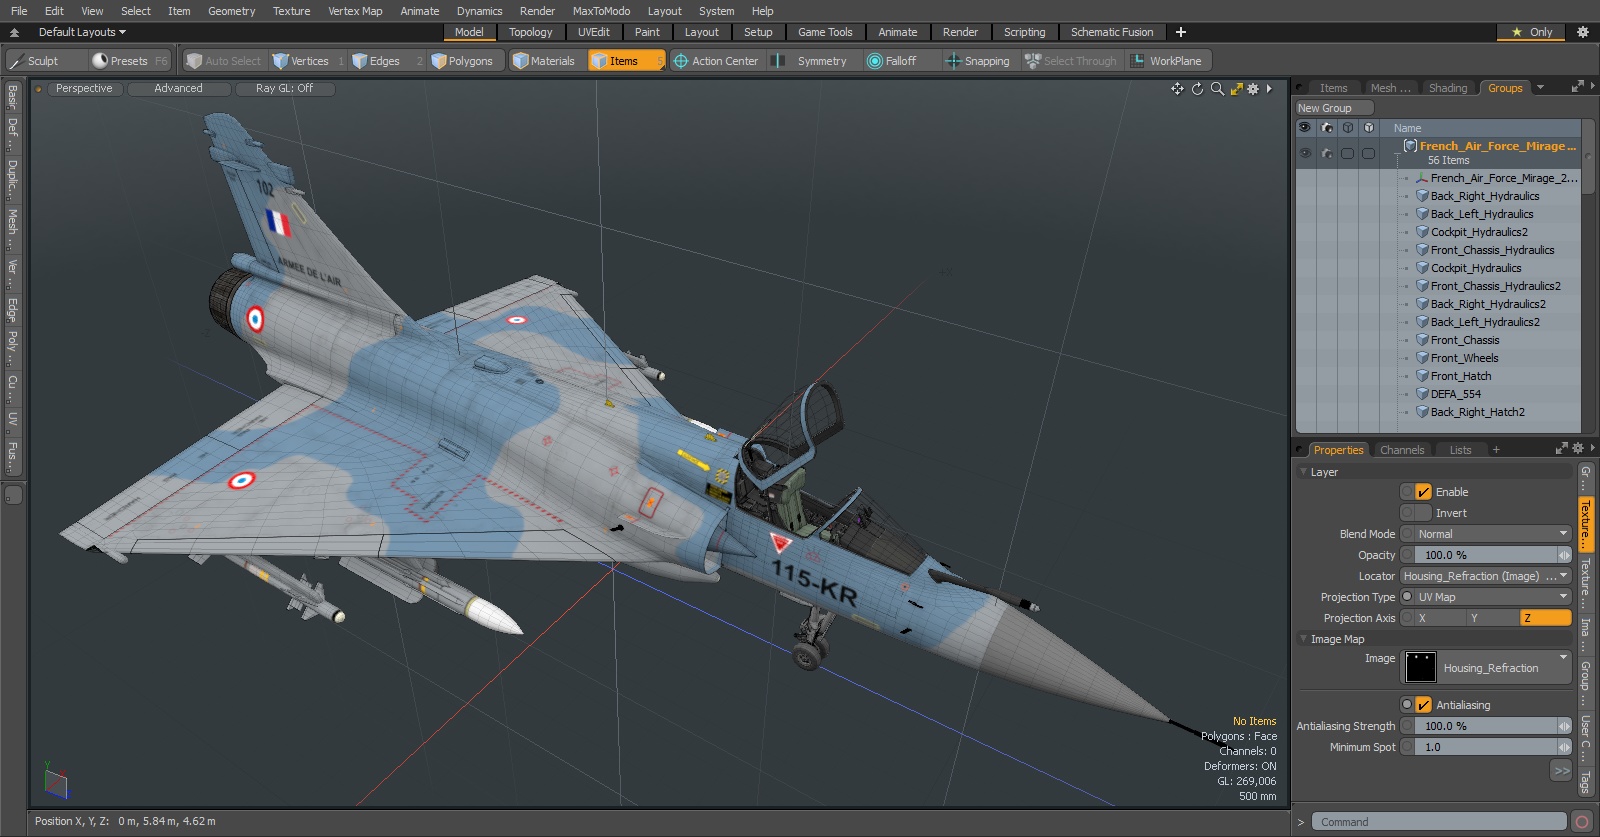1600x837 pixels.
Task: Open the MaxToModo menu
Action: [x=601, y=11]
